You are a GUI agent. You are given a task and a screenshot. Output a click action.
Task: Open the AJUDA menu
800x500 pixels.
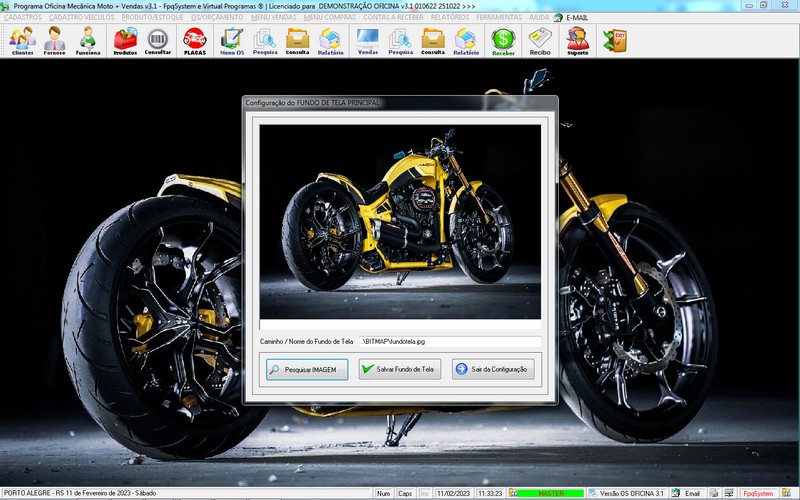point(539,17)
